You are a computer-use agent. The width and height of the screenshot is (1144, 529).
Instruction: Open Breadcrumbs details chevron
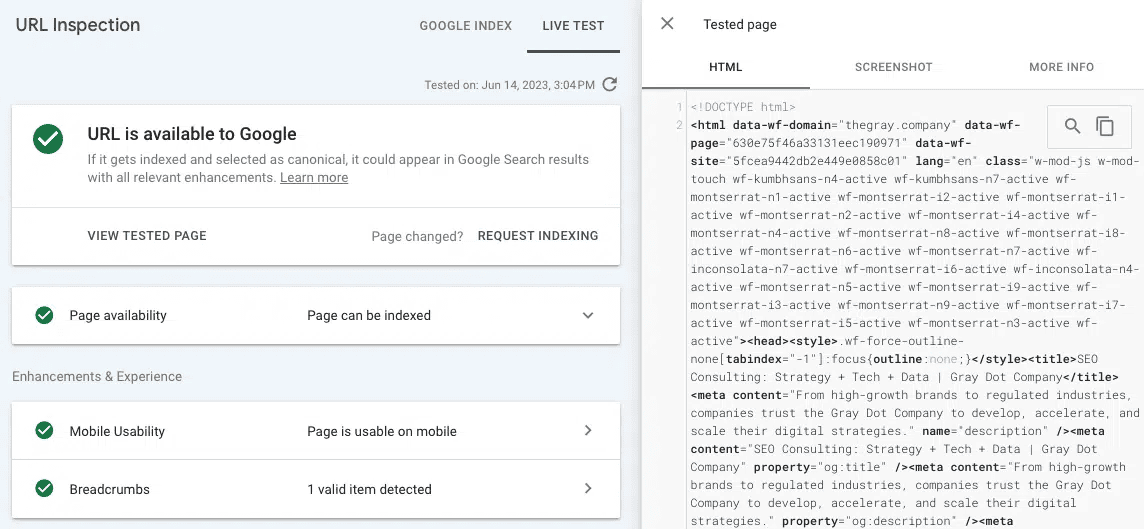(588, 489)
